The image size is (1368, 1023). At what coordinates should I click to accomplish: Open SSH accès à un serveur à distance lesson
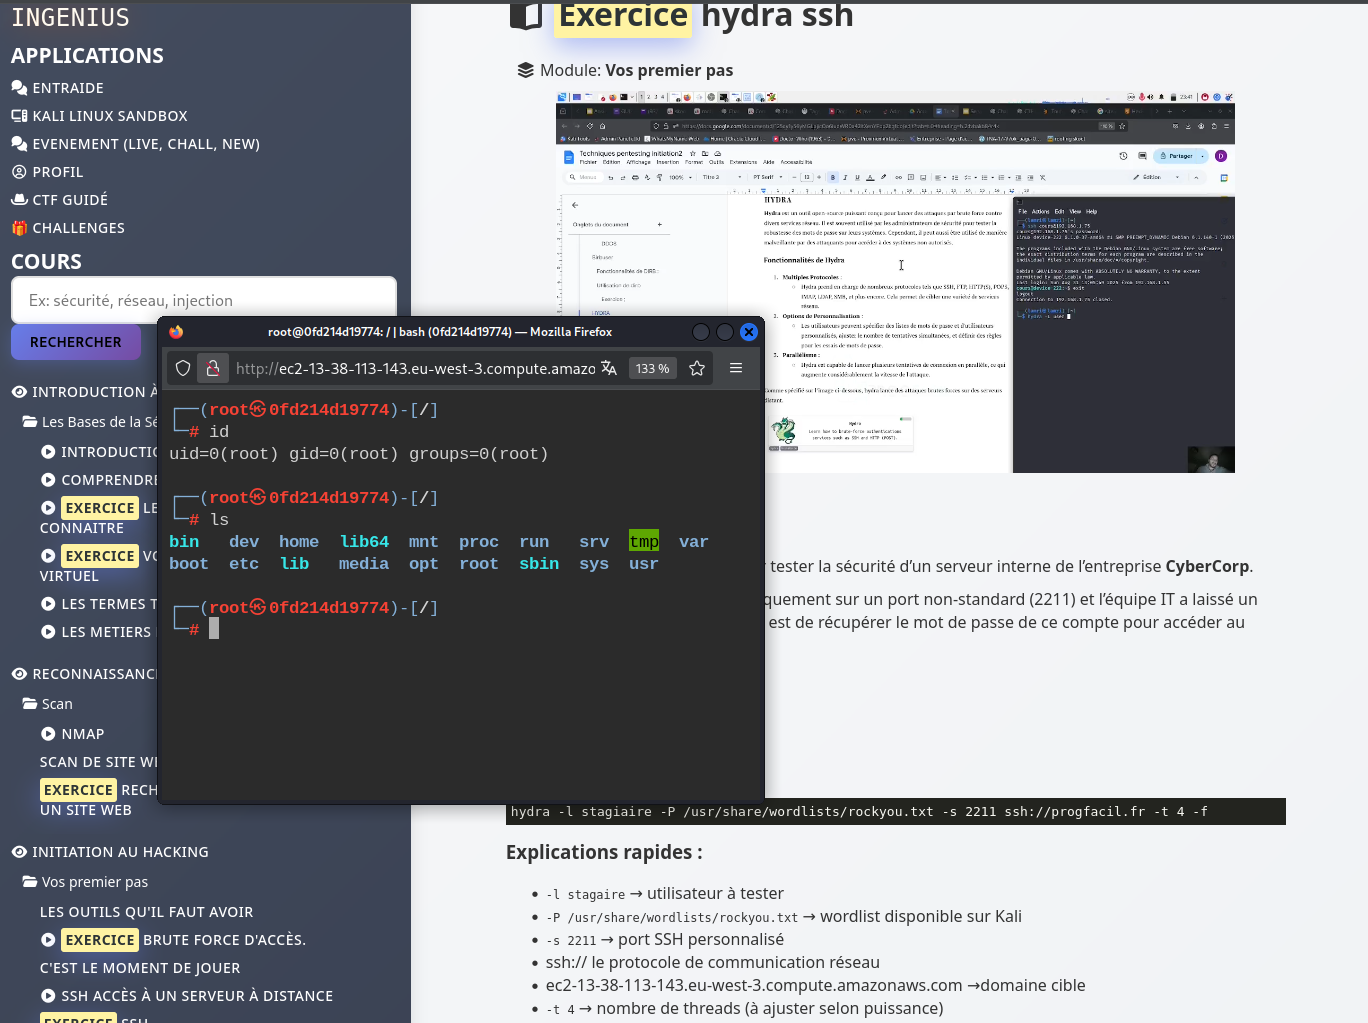(196, 996)
